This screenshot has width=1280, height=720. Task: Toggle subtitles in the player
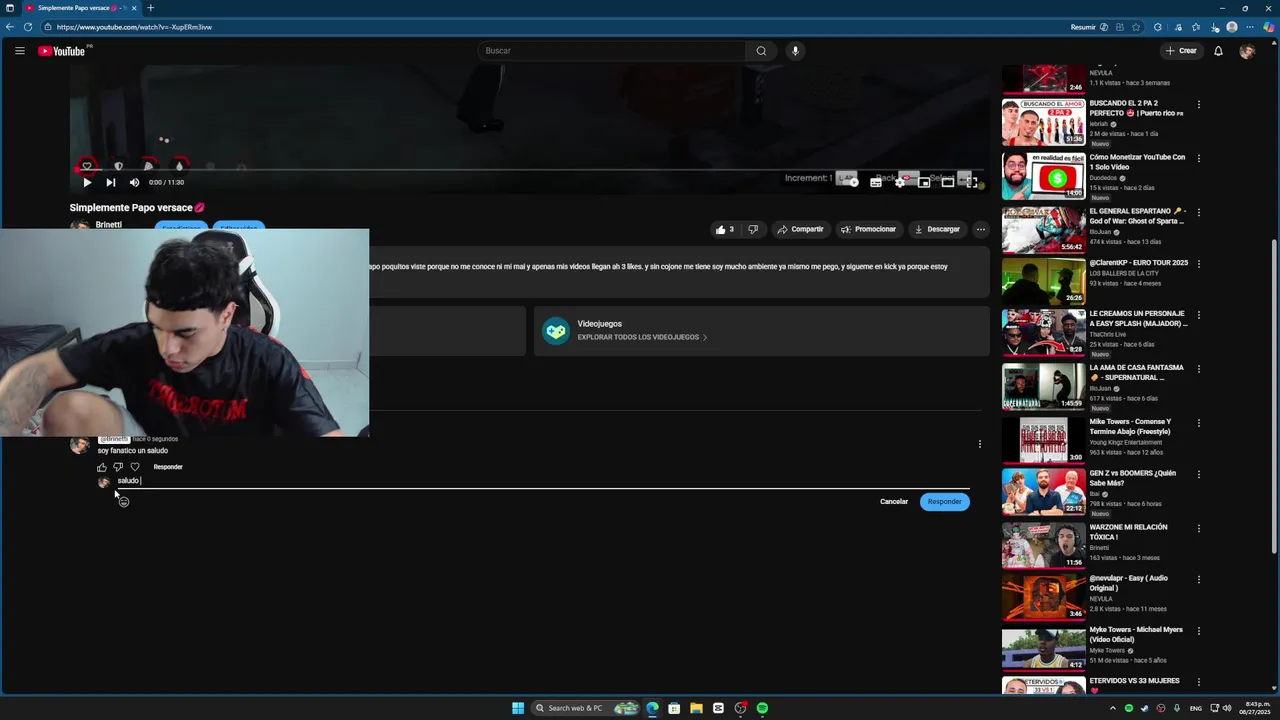click(x=876, y=182)
